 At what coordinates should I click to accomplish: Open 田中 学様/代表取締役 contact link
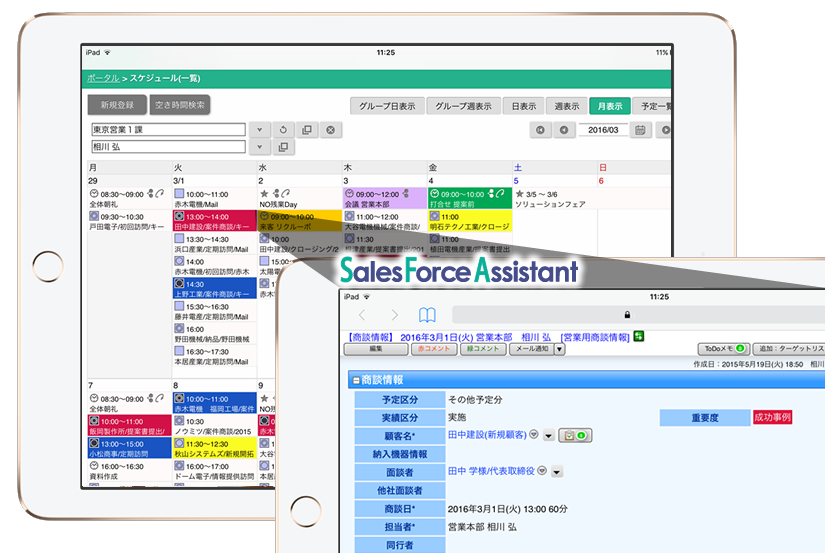click(x=491, y=471)
